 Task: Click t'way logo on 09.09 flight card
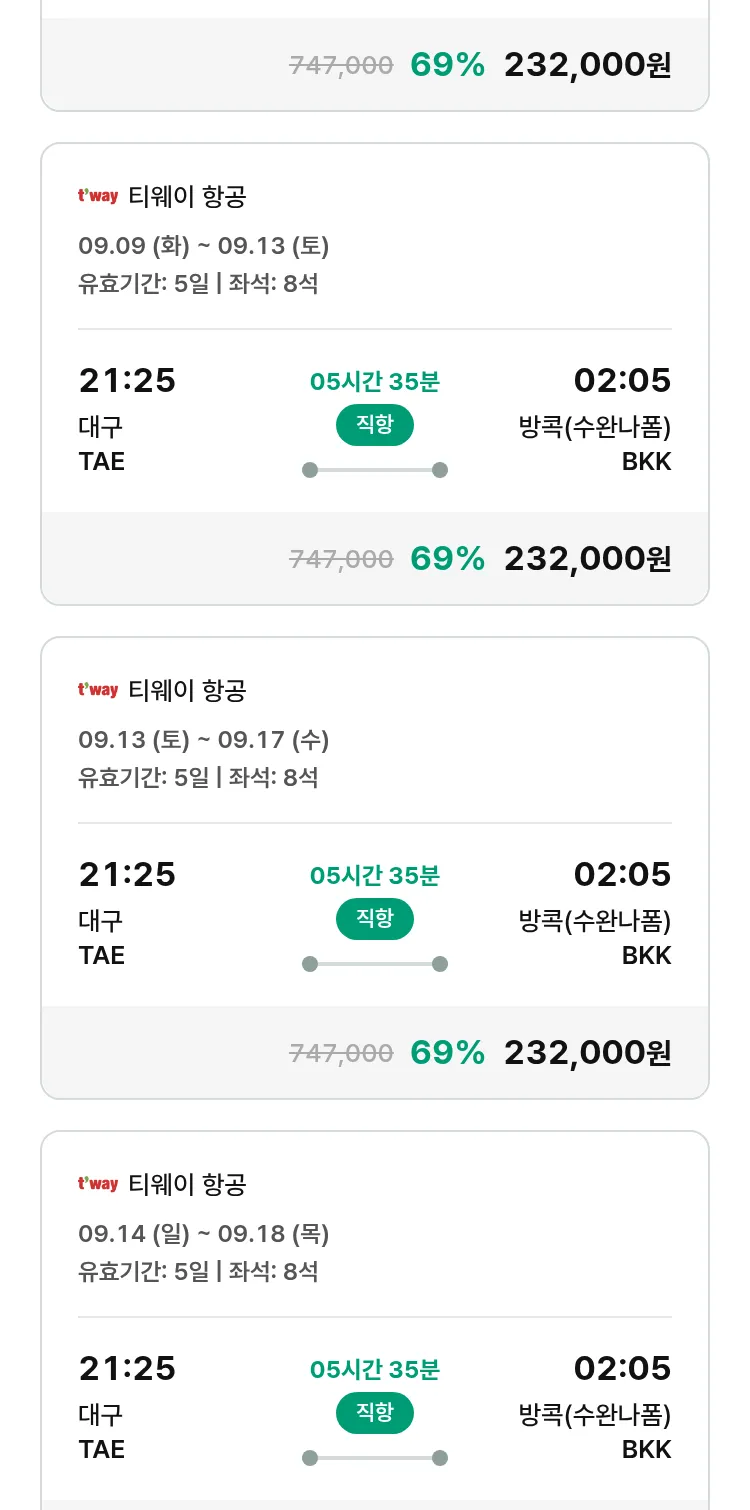98,196
